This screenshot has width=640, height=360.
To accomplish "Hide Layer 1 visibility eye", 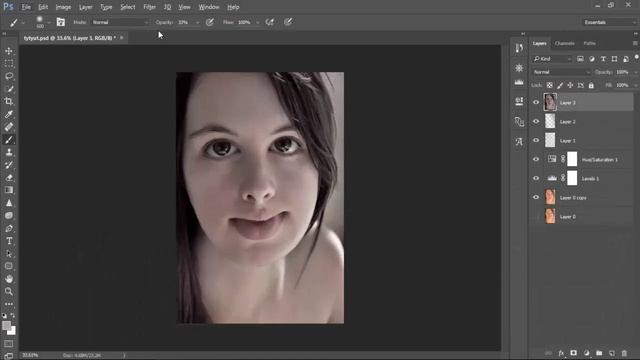I will pos(536,140).
